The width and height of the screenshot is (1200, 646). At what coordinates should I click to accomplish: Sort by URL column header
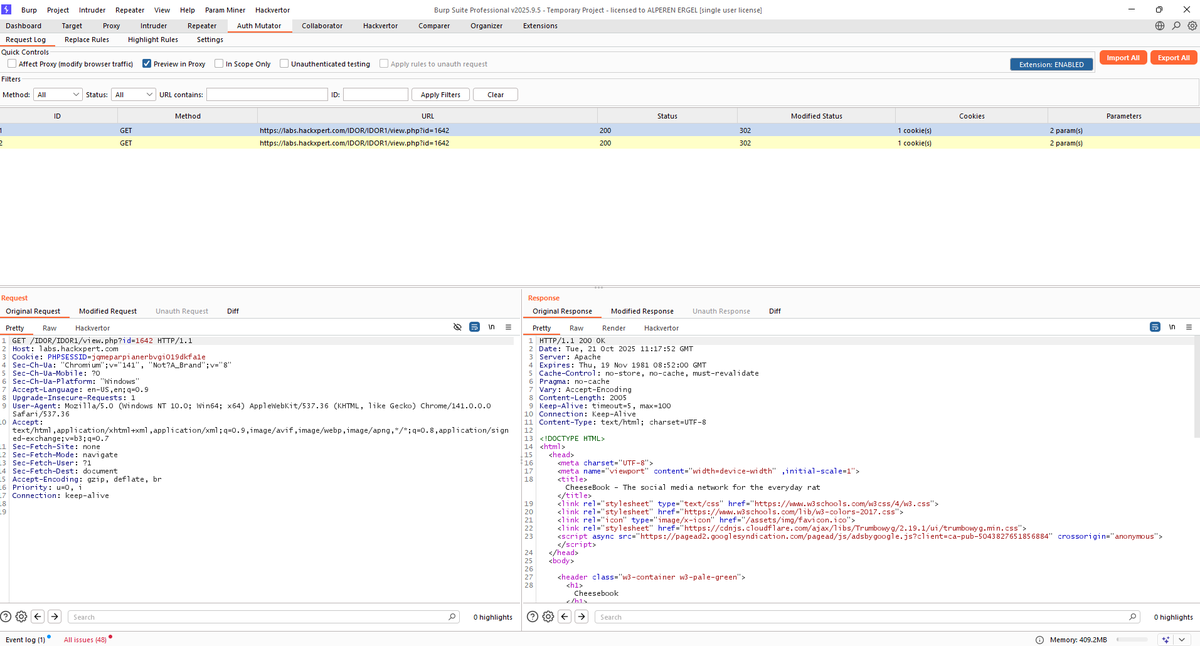pos(428,116)
